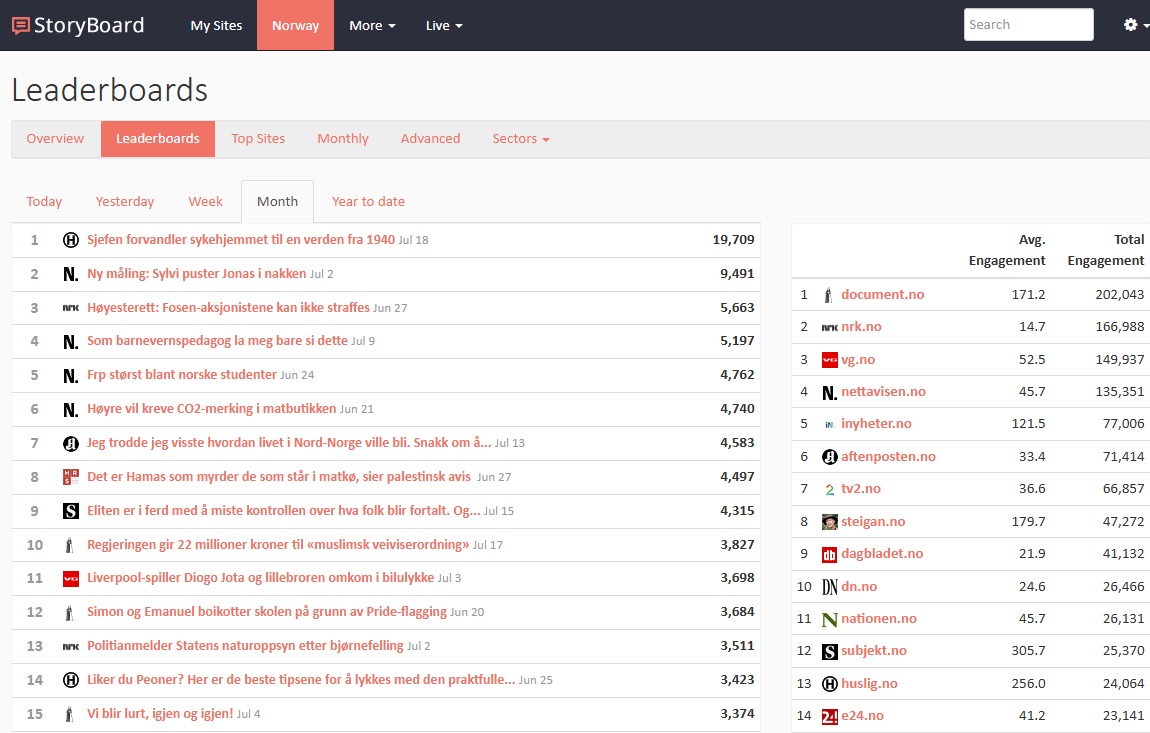Click the steigan.no portrait icon
The width and height of the screenshot is (1150, 733).
point(829,522)
